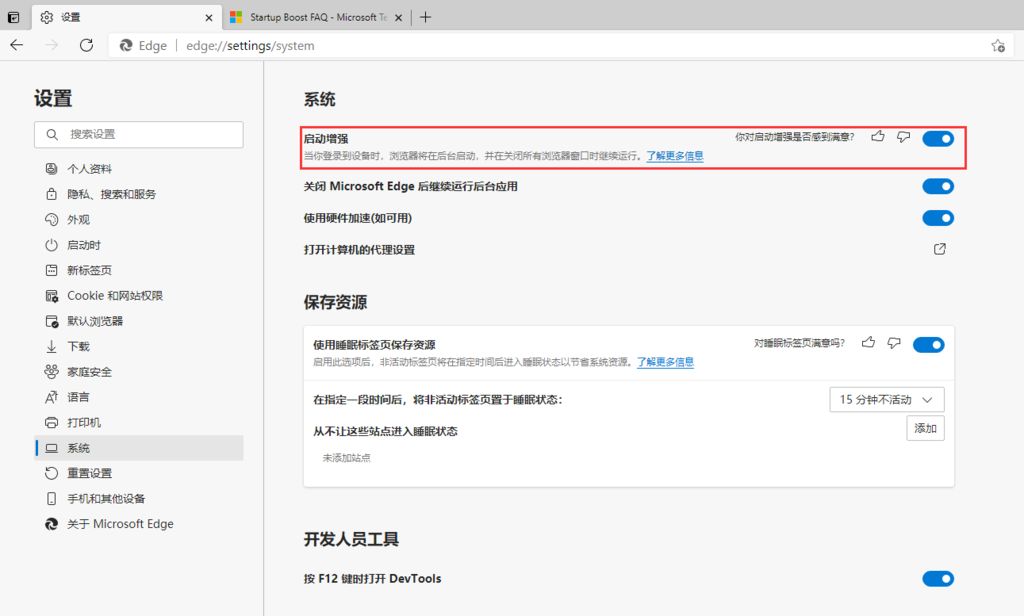1024x616 pixels.
Task: Open the 15 分钟不活动 dropdown
Action: [x=886, y=400]
